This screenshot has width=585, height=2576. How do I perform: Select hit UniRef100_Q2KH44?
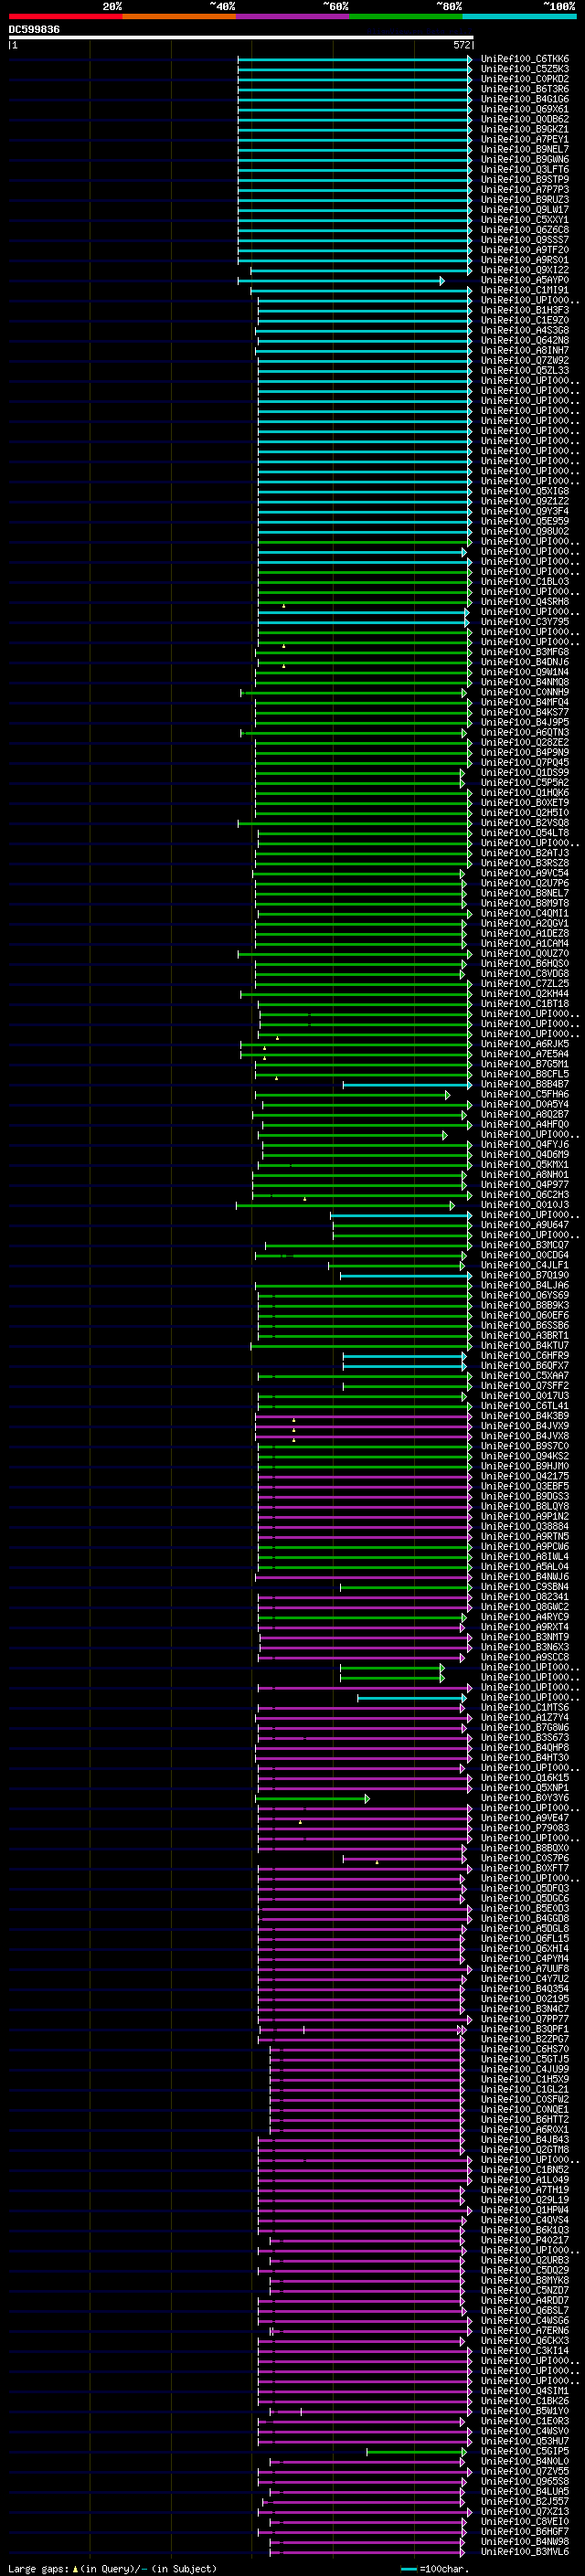tap(525, 994)
